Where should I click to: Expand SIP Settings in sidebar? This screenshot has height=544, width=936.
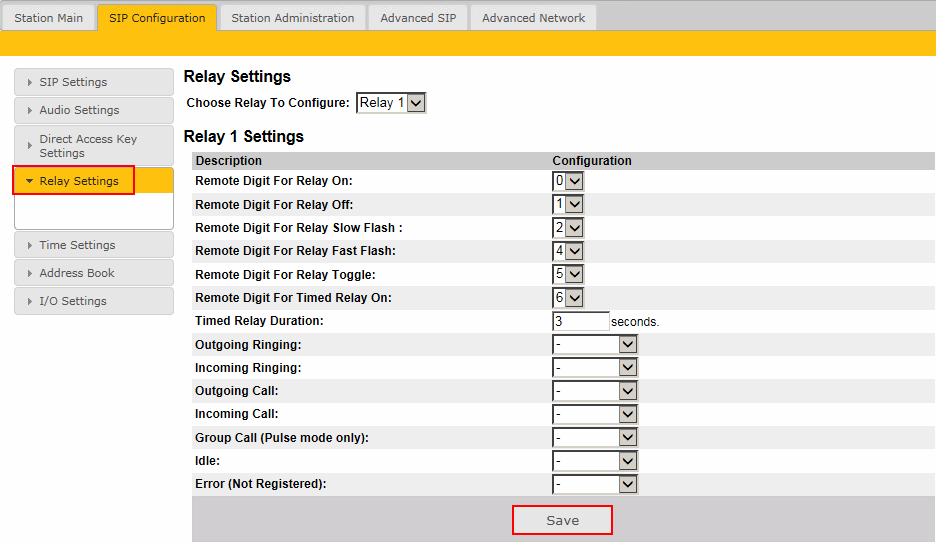(93, 82)
